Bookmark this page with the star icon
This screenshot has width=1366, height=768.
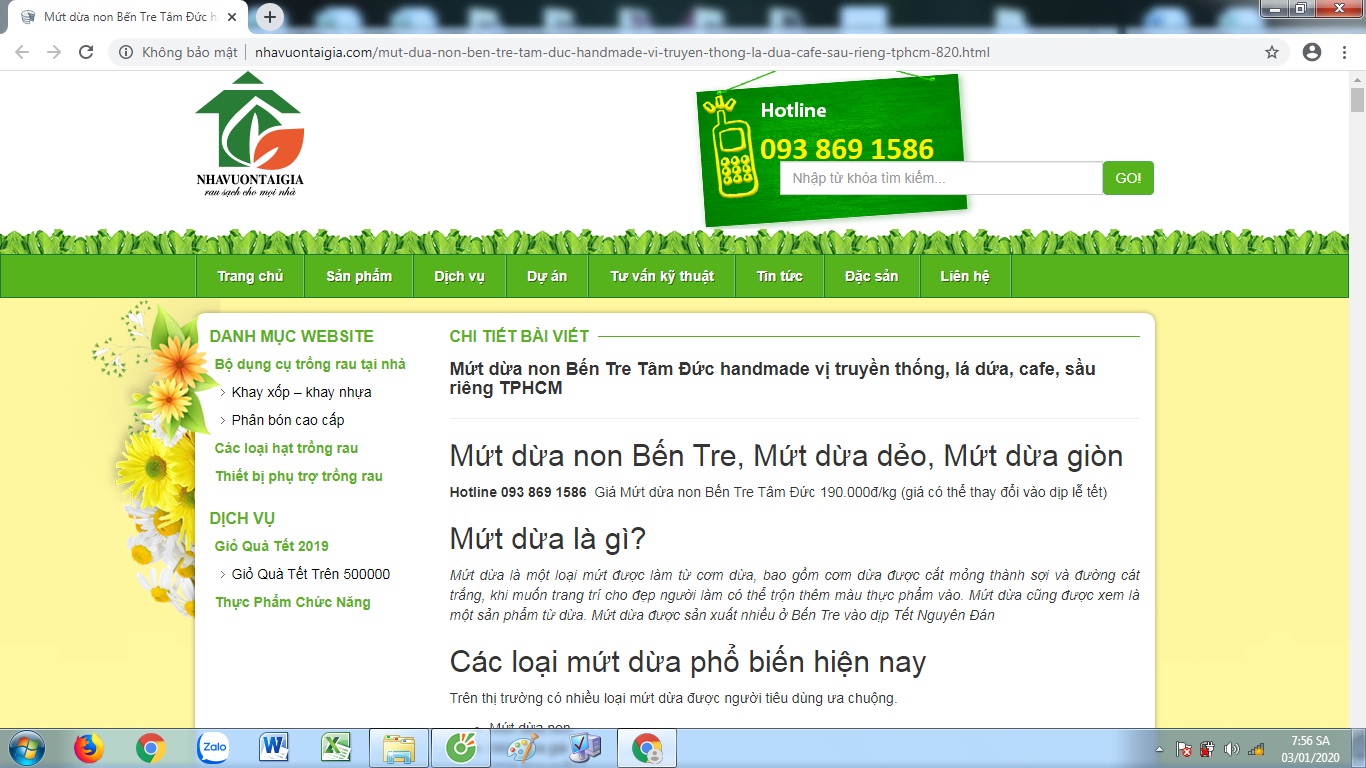(x=1272, y=52)
